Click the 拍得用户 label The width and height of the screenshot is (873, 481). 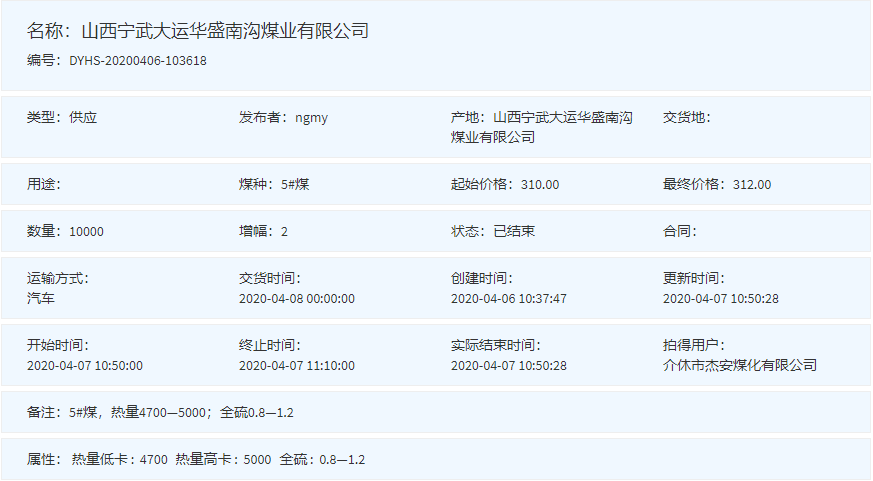[x=694, y=345]
